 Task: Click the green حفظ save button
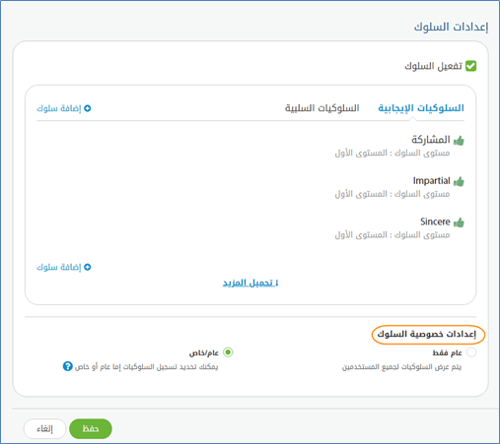(x=90, y=429)
